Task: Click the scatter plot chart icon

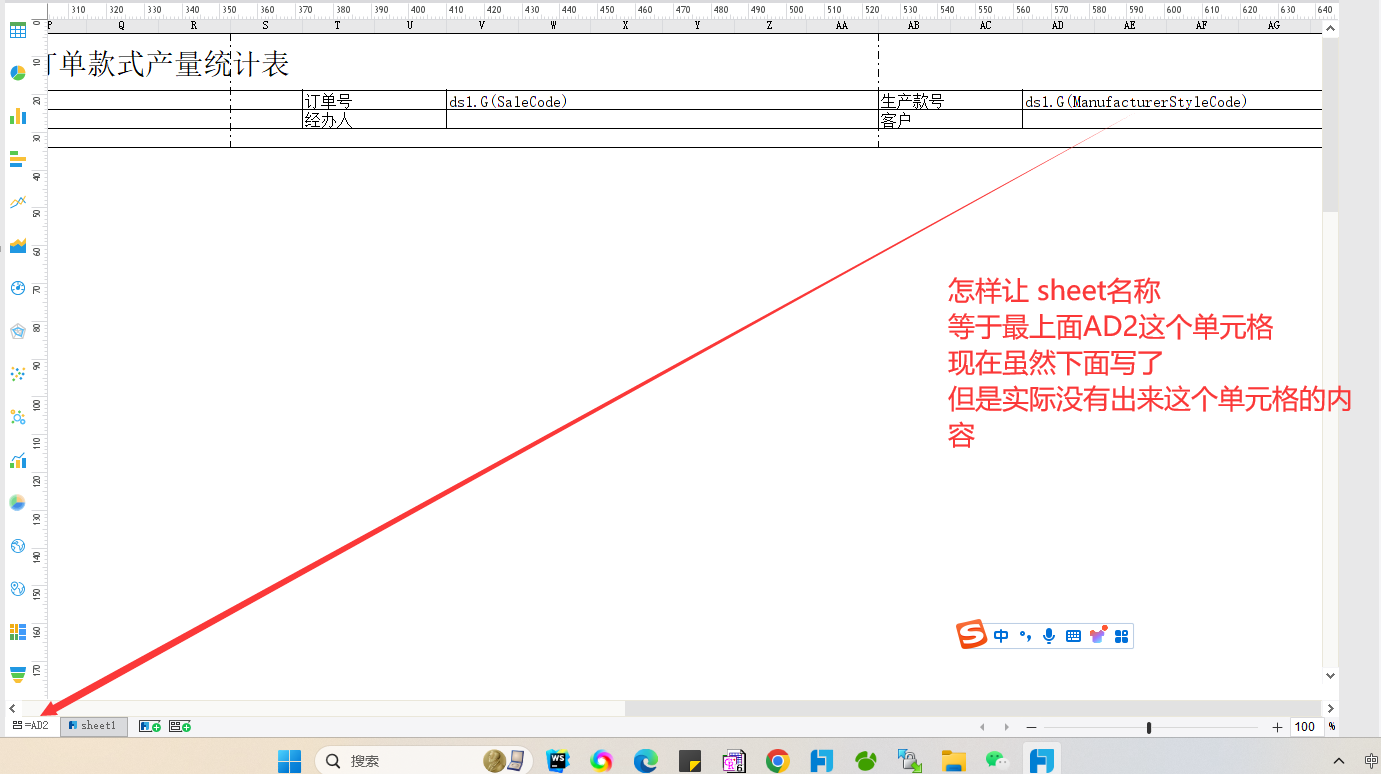Action: [18, 374]
